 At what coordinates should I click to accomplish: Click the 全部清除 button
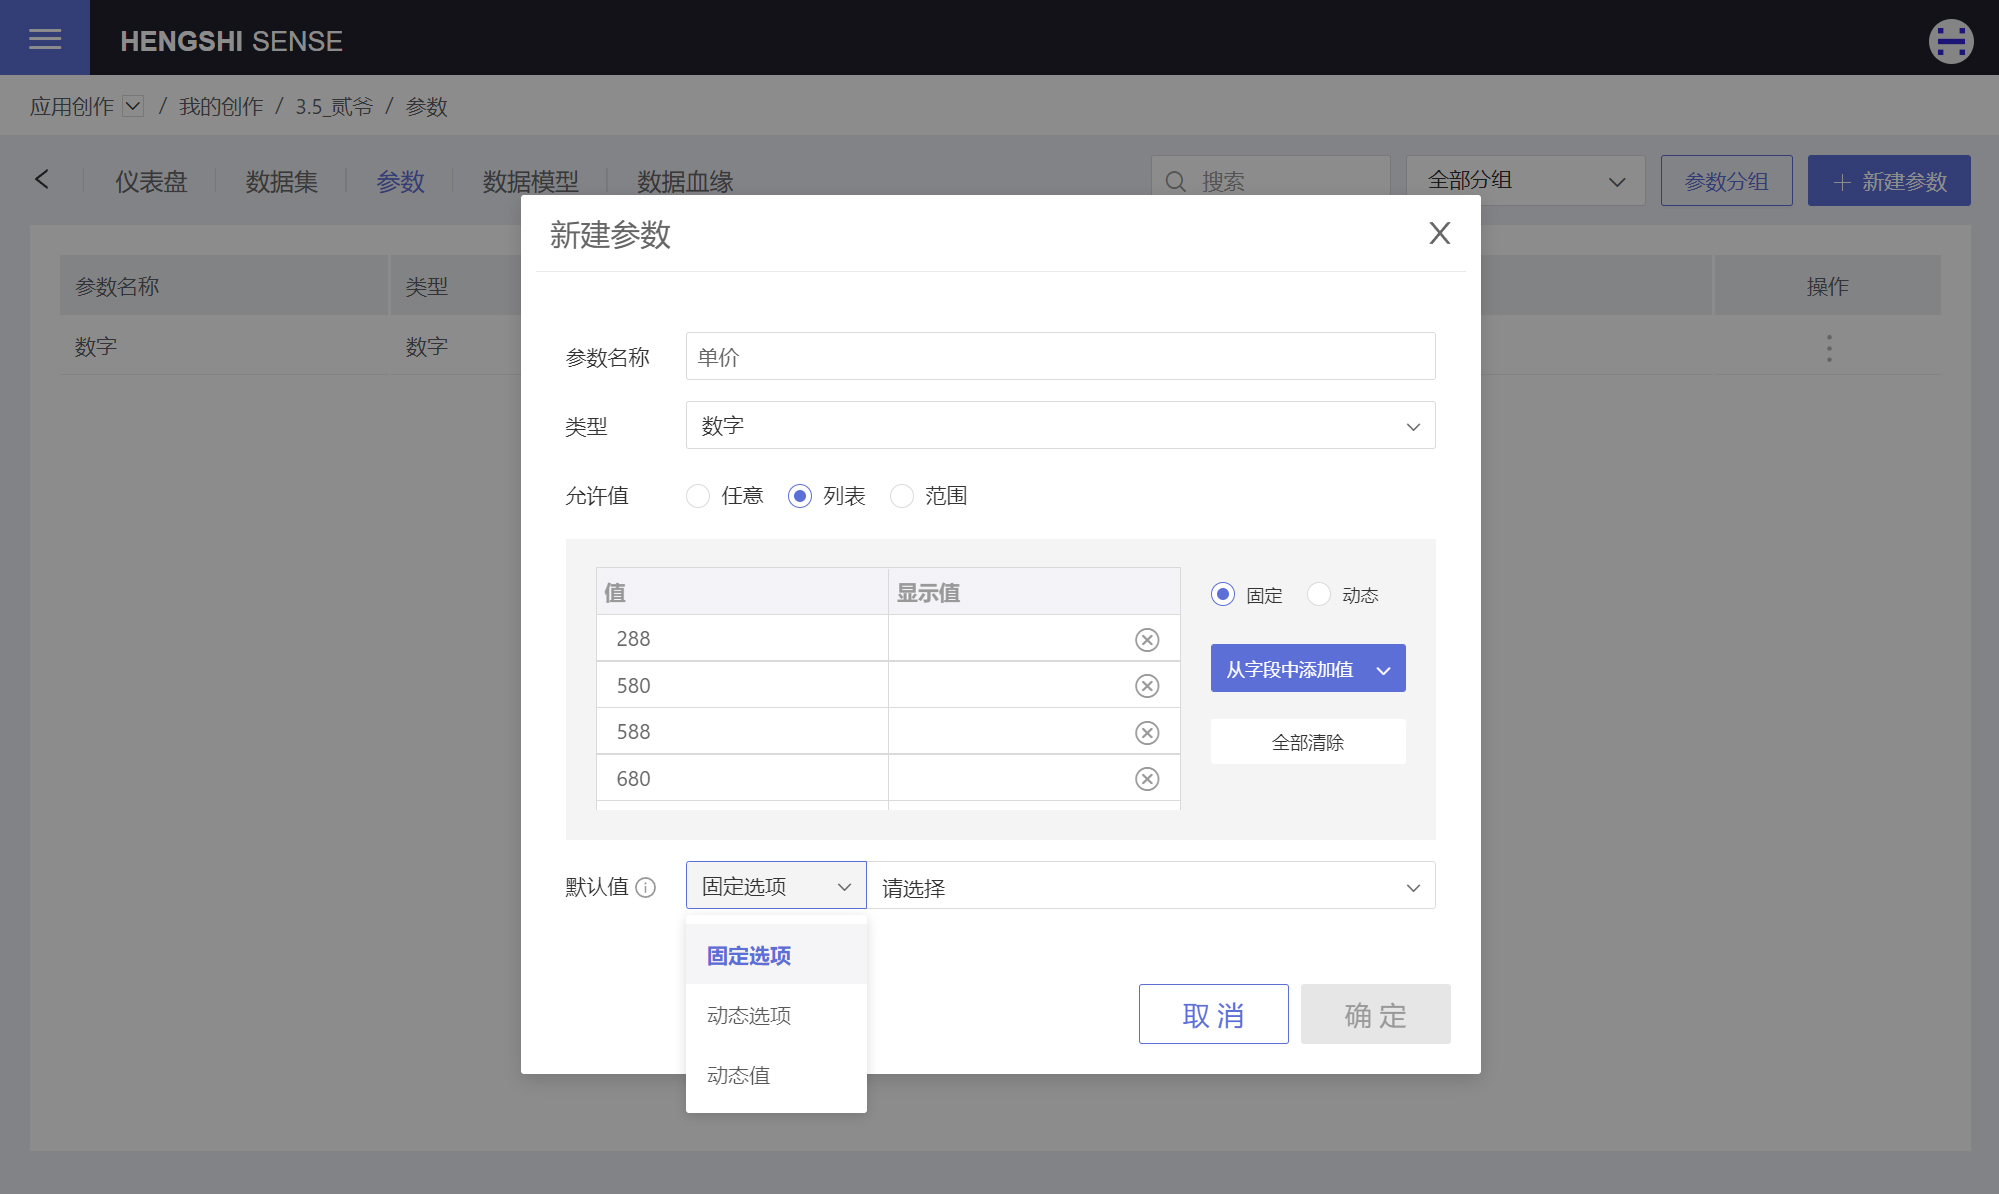coord(1308,742)
